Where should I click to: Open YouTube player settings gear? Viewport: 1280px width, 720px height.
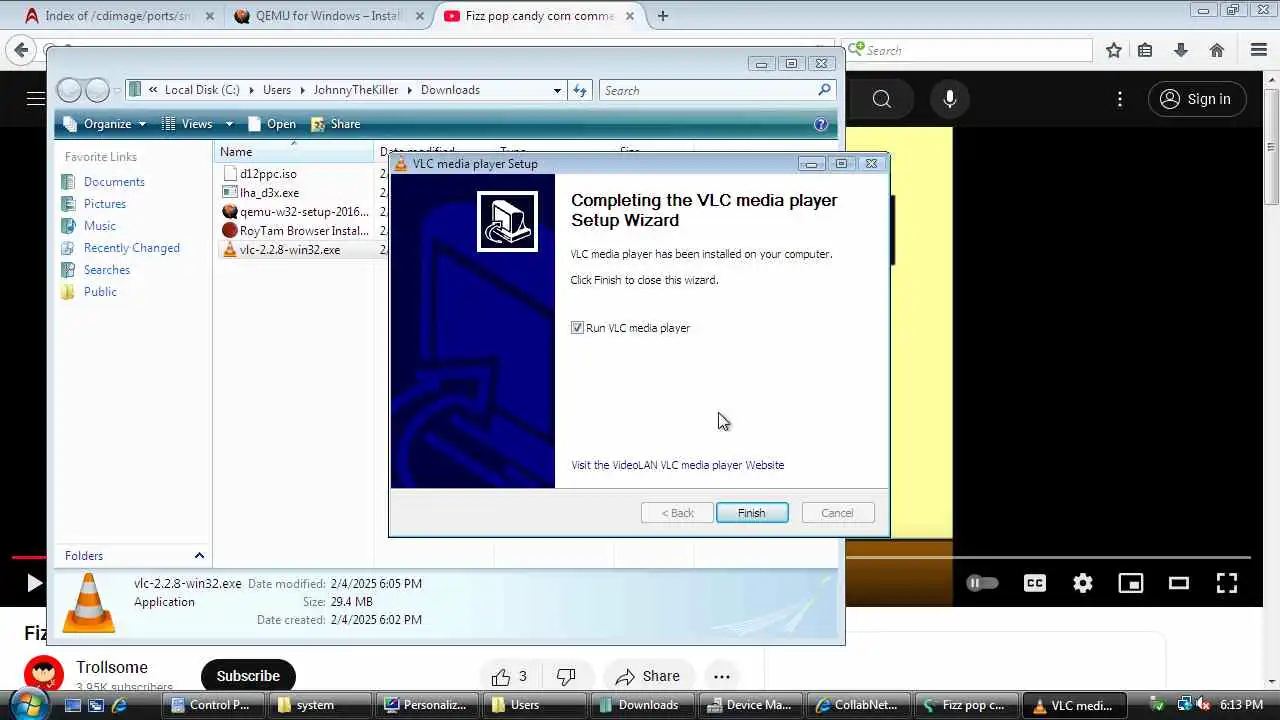pyautogui.click(x=1083, y=583)
